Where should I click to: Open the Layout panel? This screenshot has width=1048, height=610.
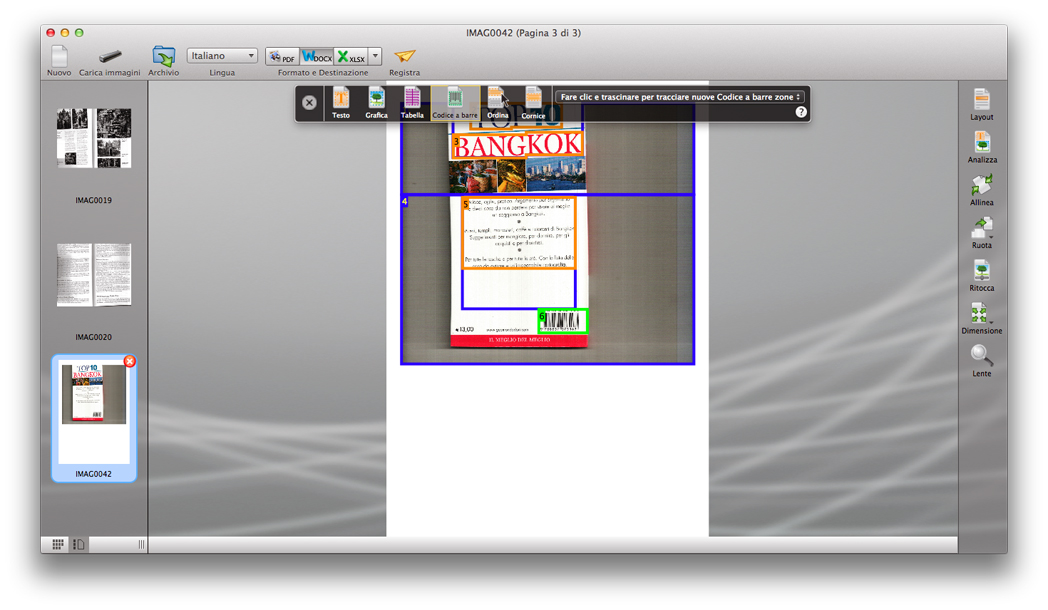click(982, 104)
